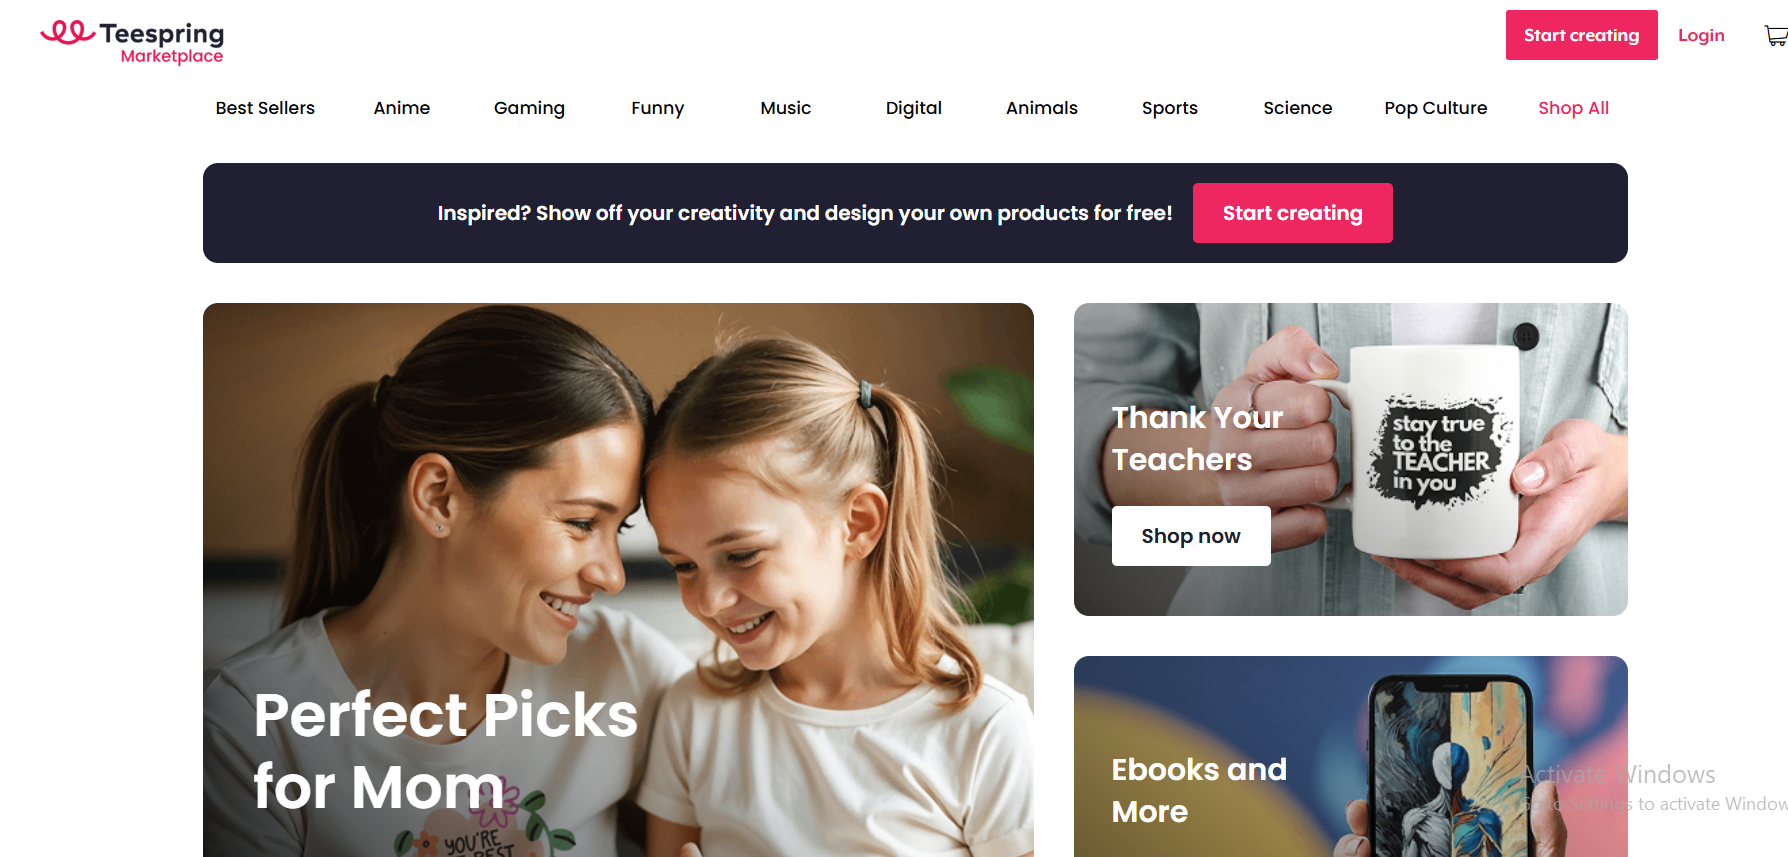Select the Anime category

tap(402, 108)
